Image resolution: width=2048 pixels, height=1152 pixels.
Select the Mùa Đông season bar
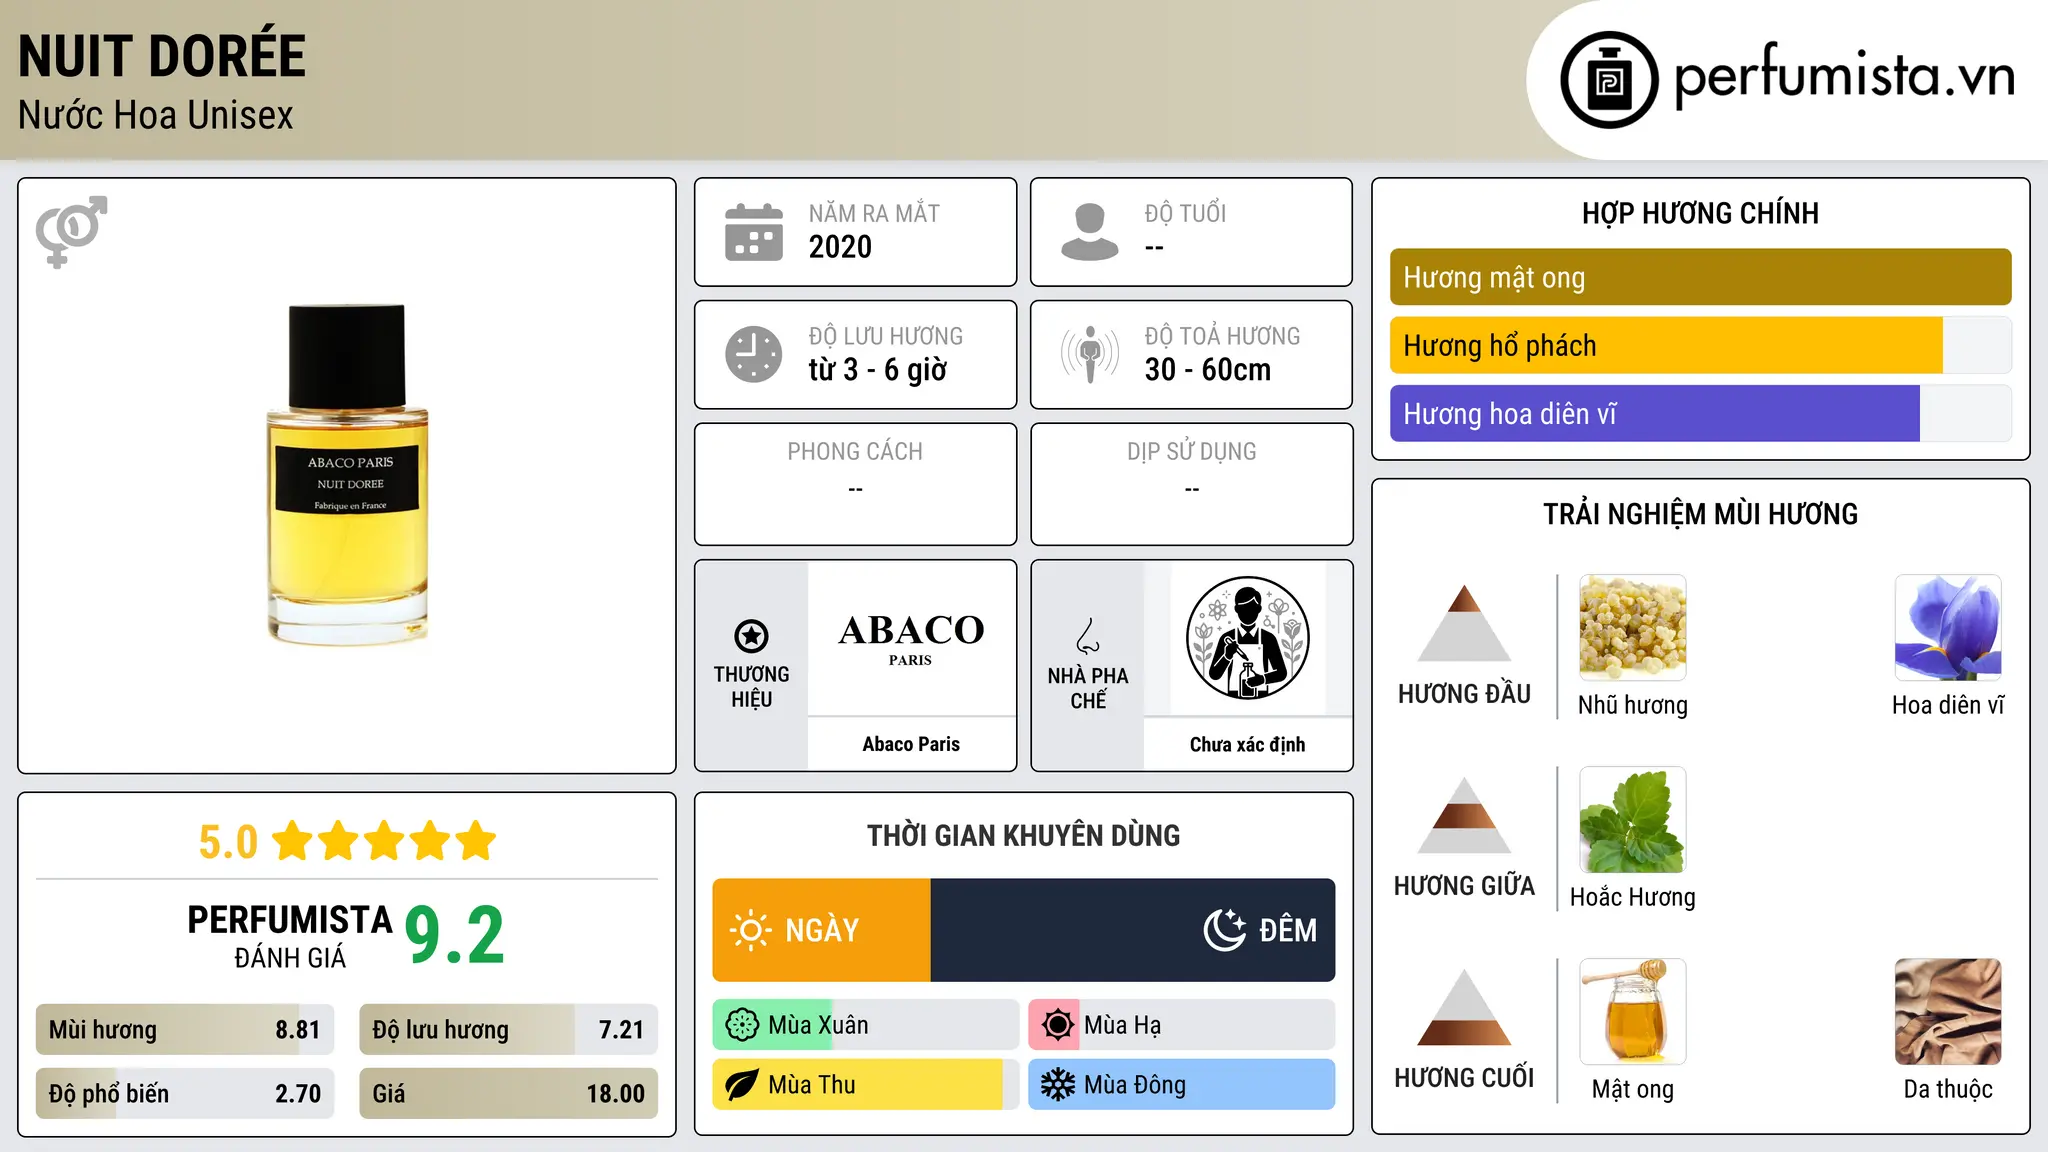(x=1181, y=1085)
